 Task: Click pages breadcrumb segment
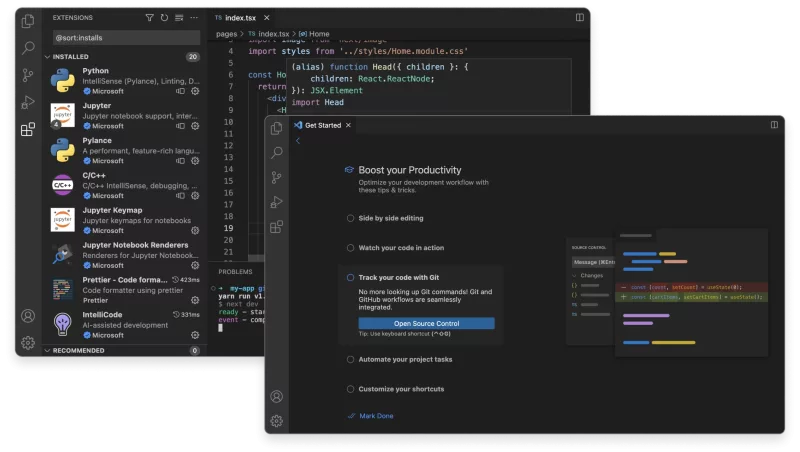tap(226, 34)
